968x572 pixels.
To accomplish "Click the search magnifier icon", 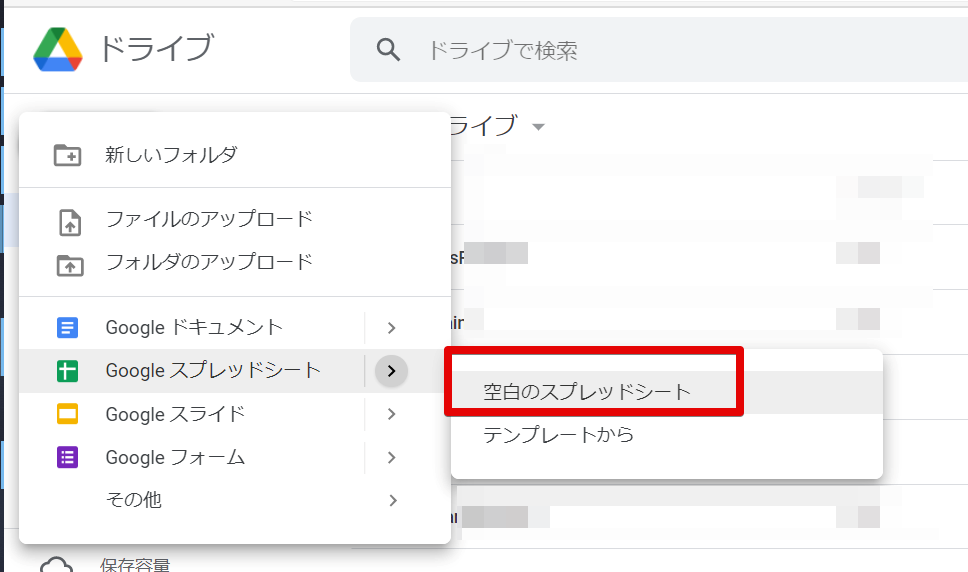I will (388, 50).
